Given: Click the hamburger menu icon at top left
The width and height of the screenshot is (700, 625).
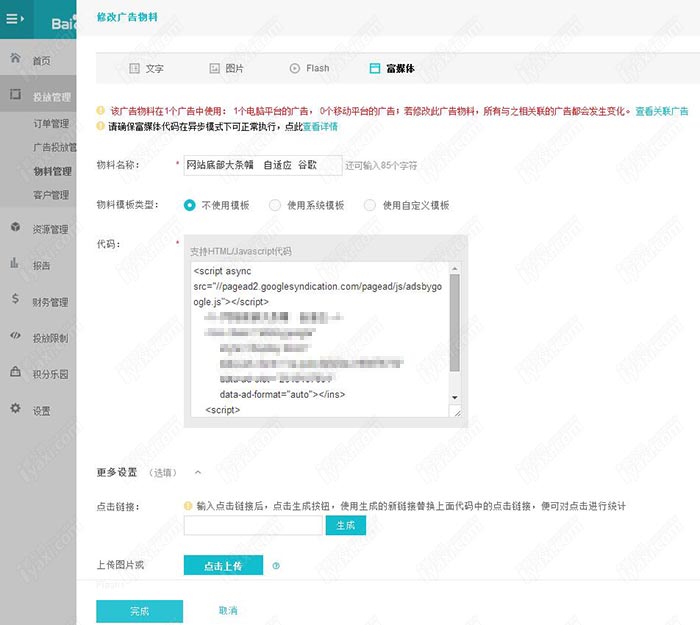Looking at the screenshot, I should [15, 18].
